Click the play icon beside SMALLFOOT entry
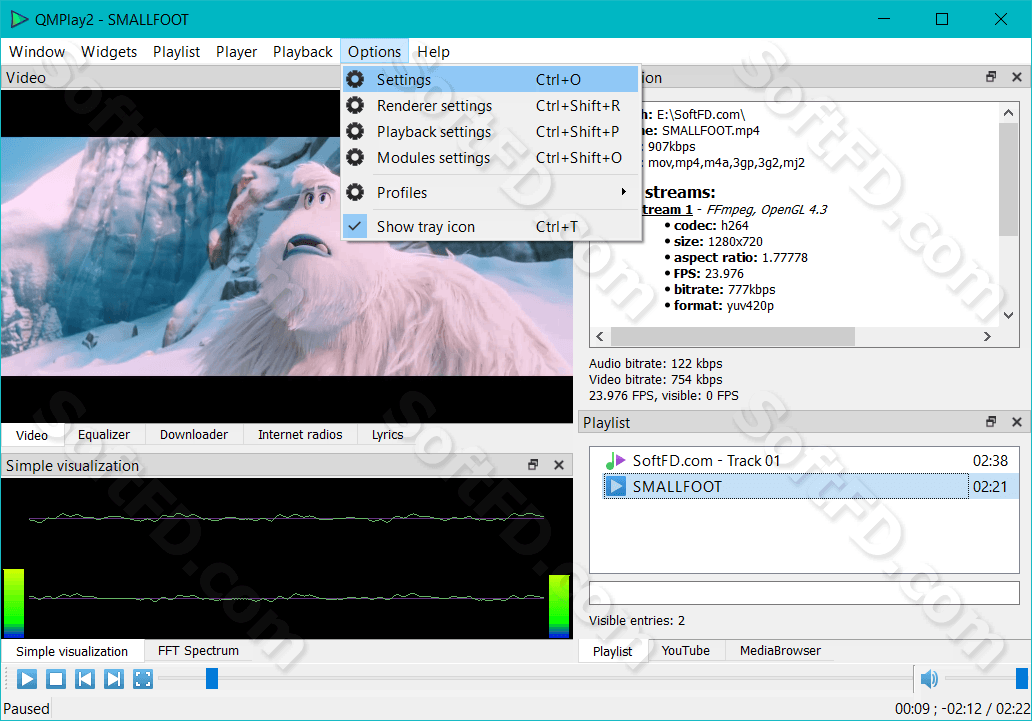1032x721 pixels. pyautogui.click(x=616, y=487)
